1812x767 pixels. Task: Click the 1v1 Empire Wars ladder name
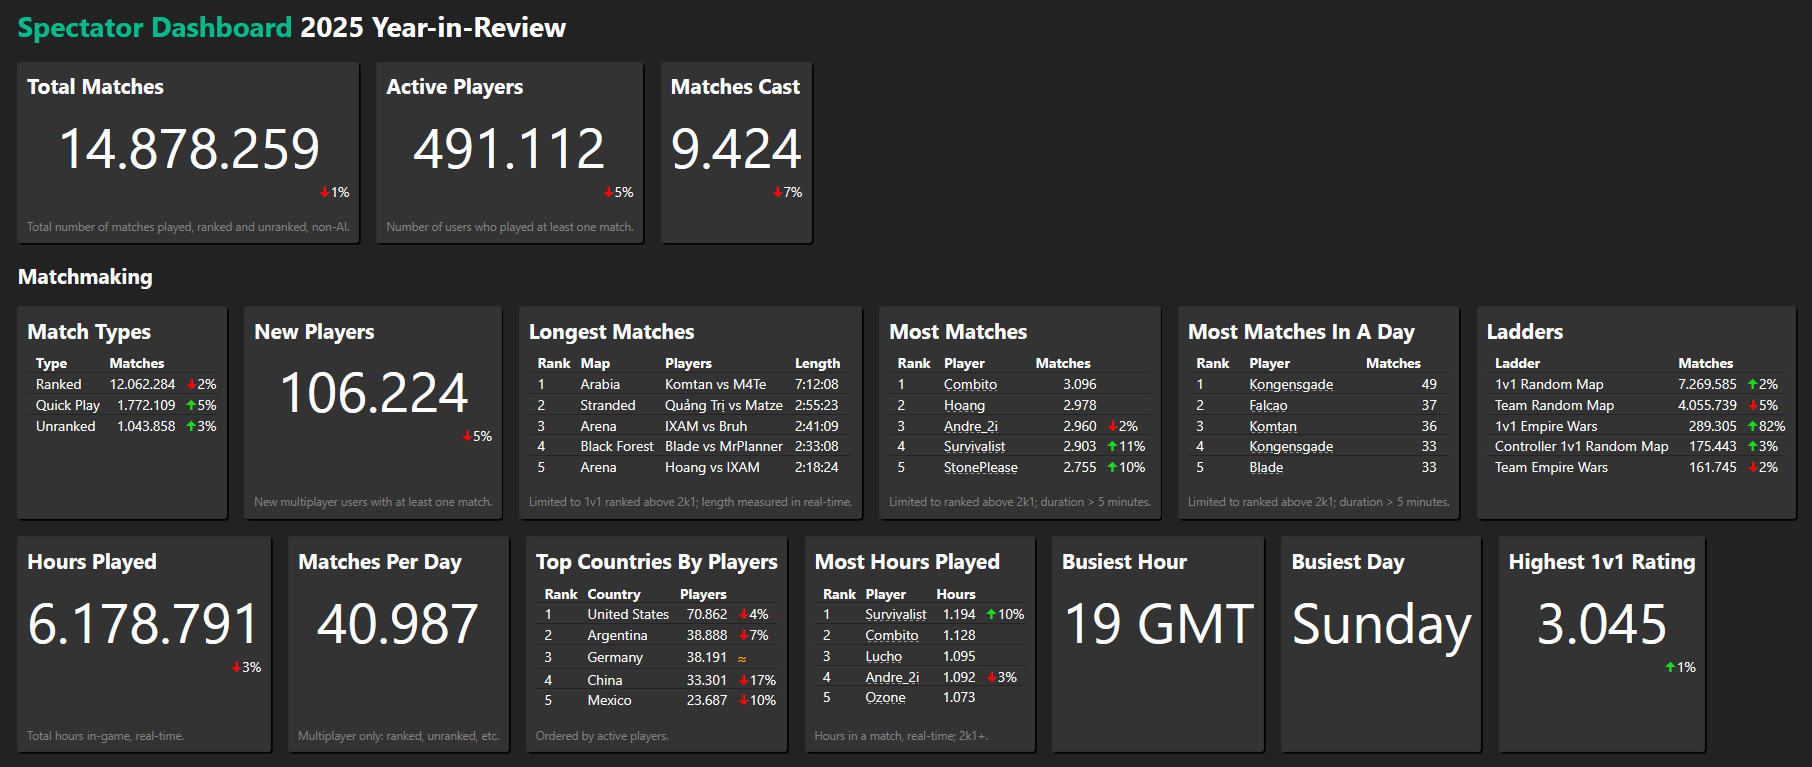pyautogui.click(x=1546, y=426)
